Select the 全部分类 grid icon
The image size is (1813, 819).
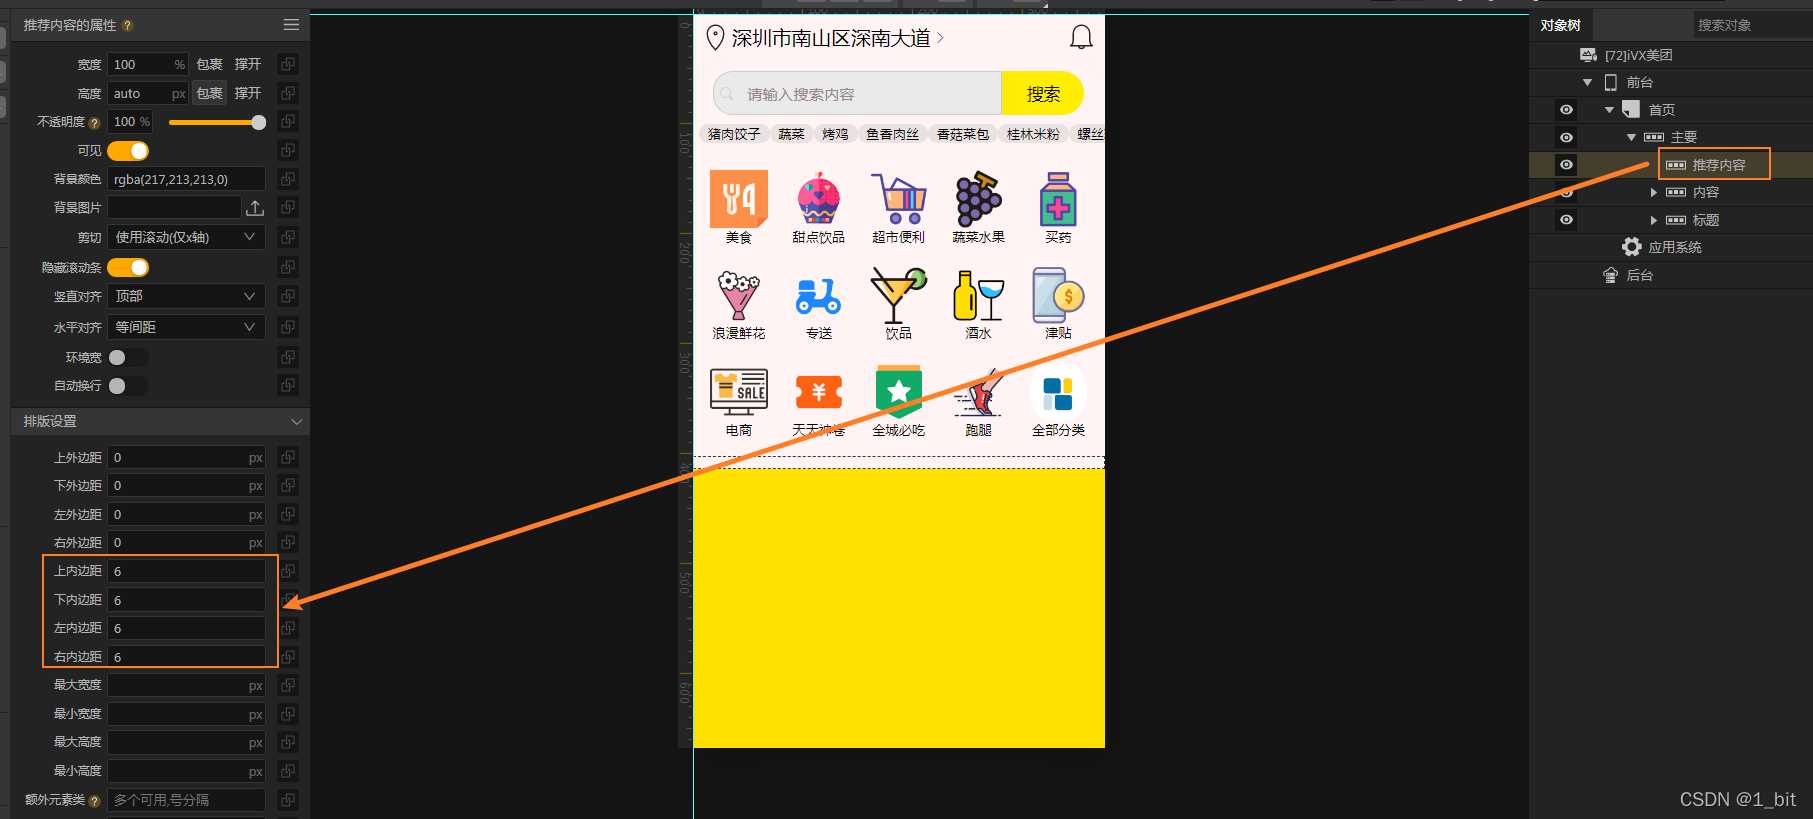(1058, 393)
